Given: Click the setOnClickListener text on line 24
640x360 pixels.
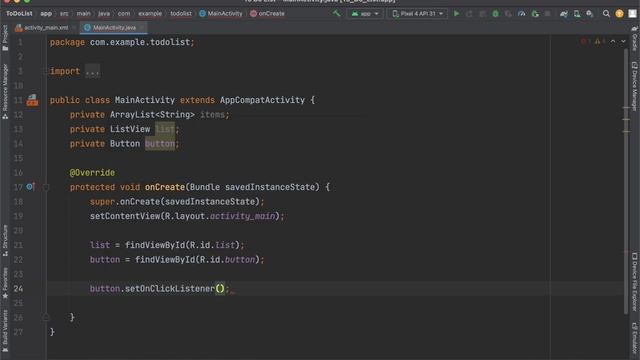Looking at the screenshot, I should click(x=169, y=289).
